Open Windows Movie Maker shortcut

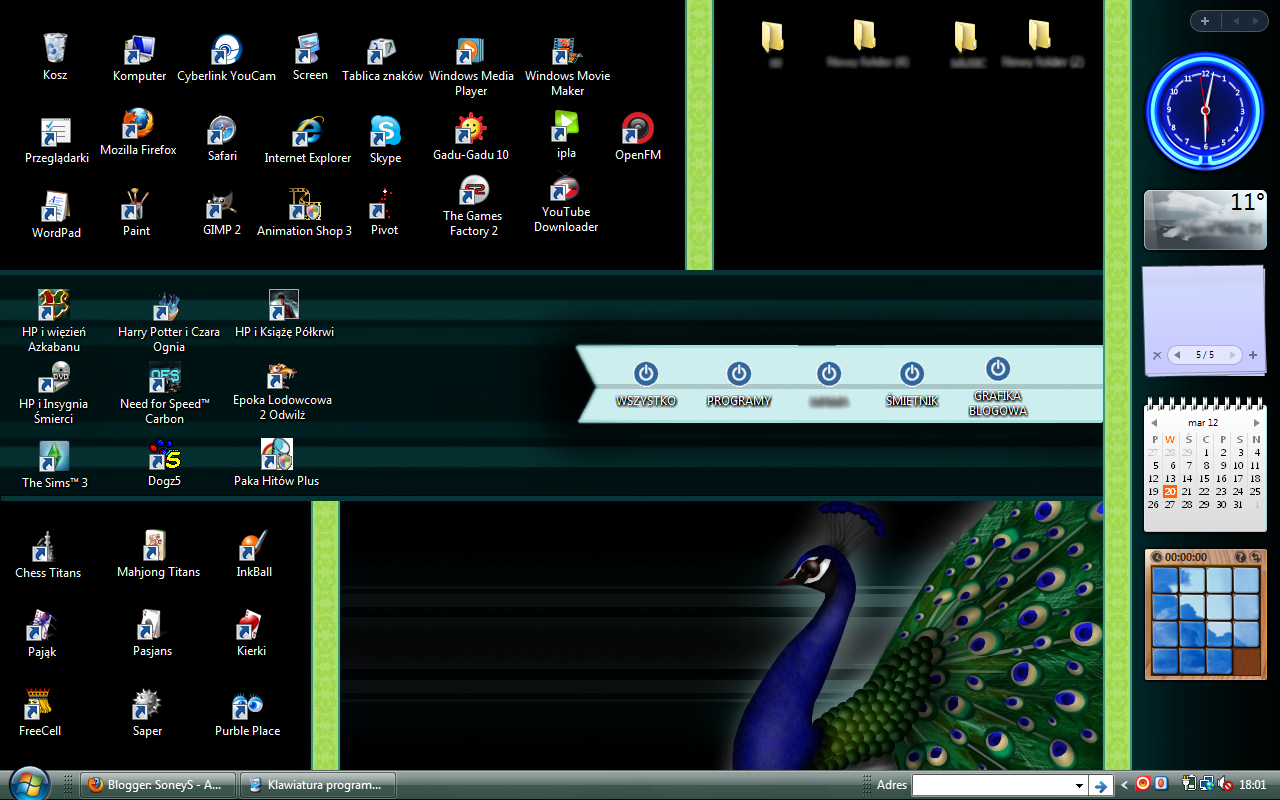click(x=567, y=65)
